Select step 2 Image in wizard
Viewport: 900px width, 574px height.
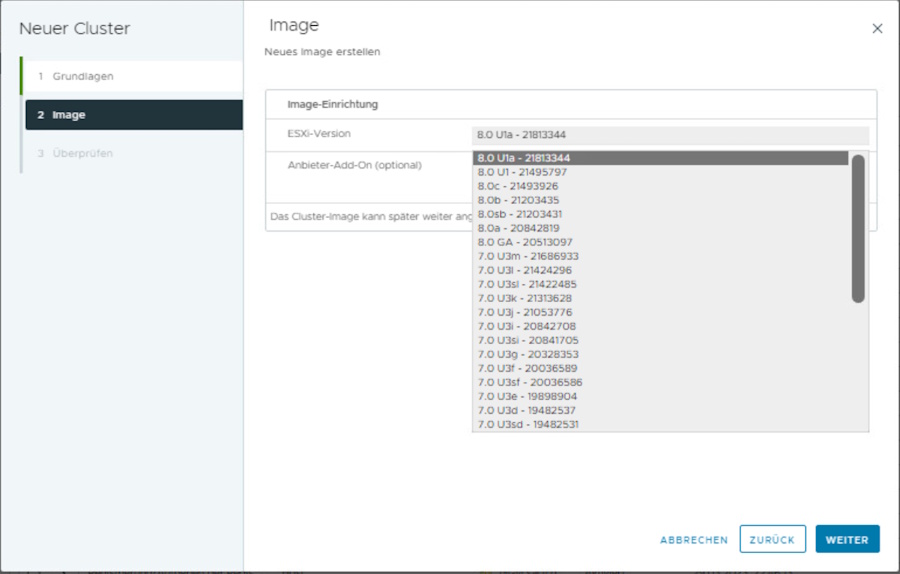pos(134,115)
